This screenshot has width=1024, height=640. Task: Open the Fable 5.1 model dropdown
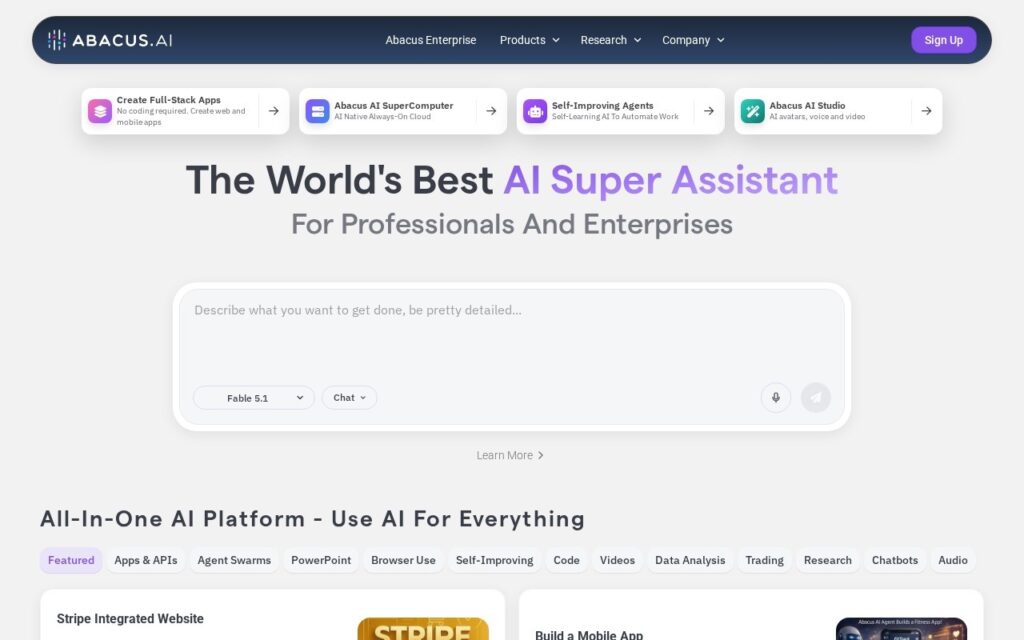(x=254, y=398)
